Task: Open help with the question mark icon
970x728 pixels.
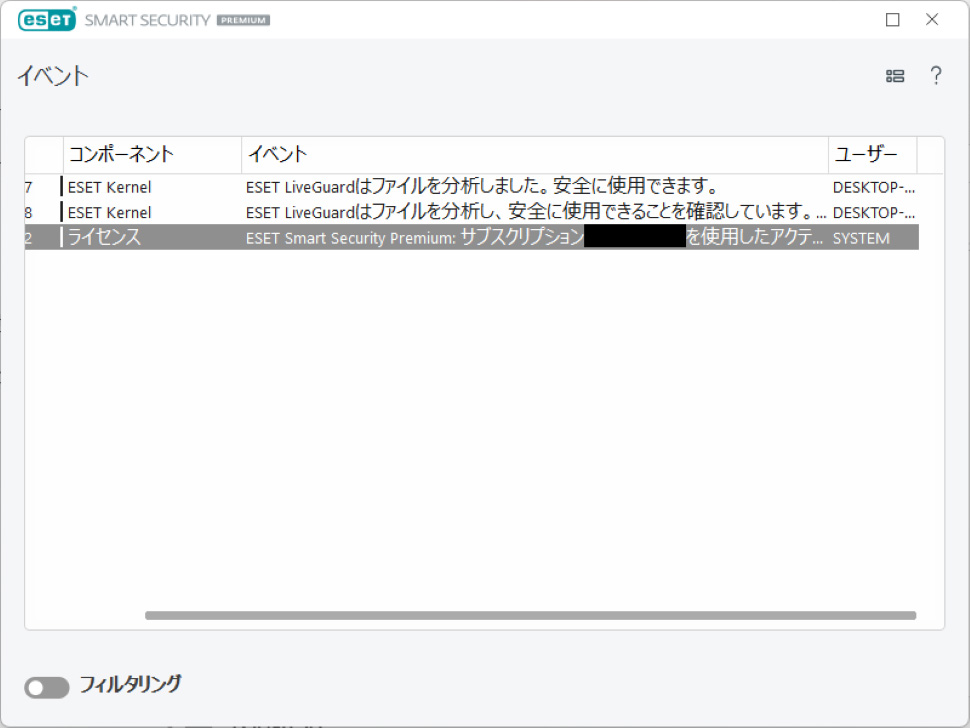Action: 936,76
